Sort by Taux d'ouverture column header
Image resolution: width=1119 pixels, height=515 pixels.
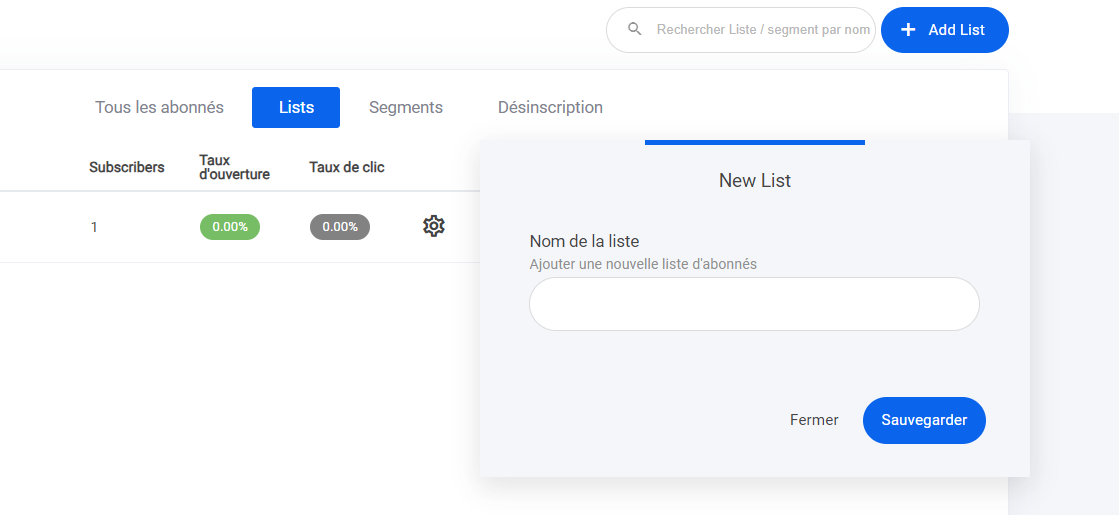coord(234,167)
